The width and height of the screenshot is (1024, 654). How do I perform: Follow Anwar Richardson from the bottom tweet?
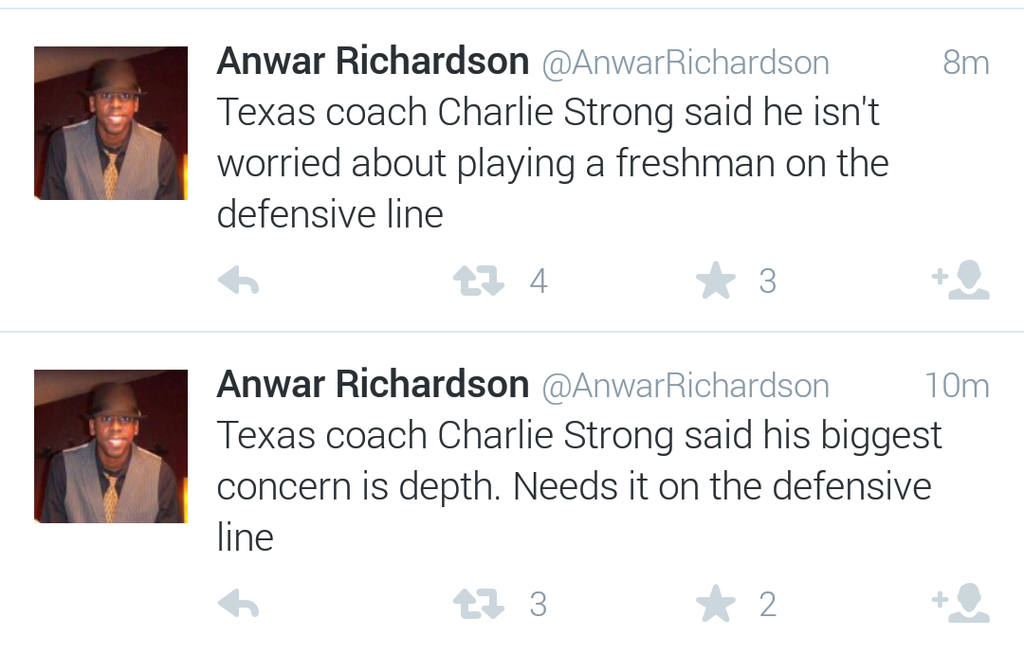pyautogui.click(x=962, y=604)
